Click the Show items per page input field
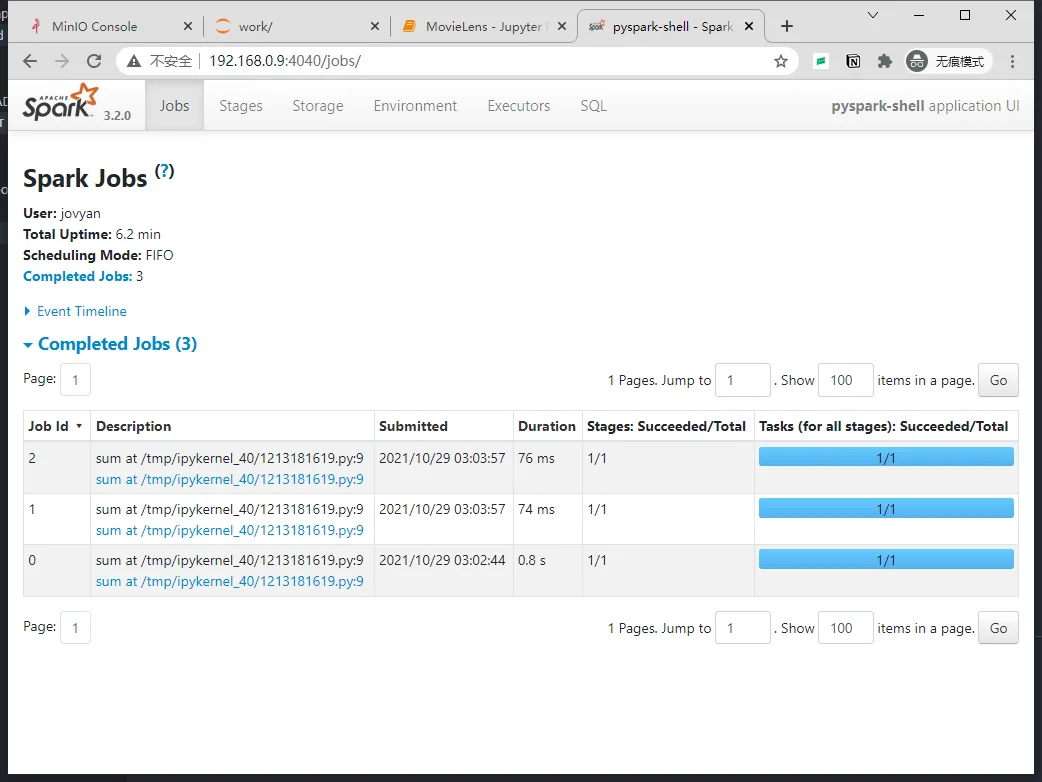 tap(845, 380)
